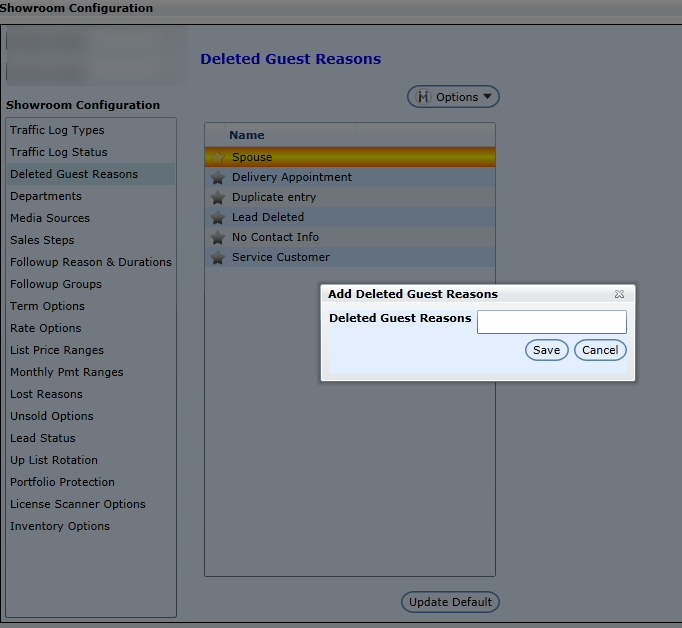The height and width of the screenshot is (628, 682).
Task: Close the Add Deleted Guest Reasons dialog
Action: pos(619,294)
